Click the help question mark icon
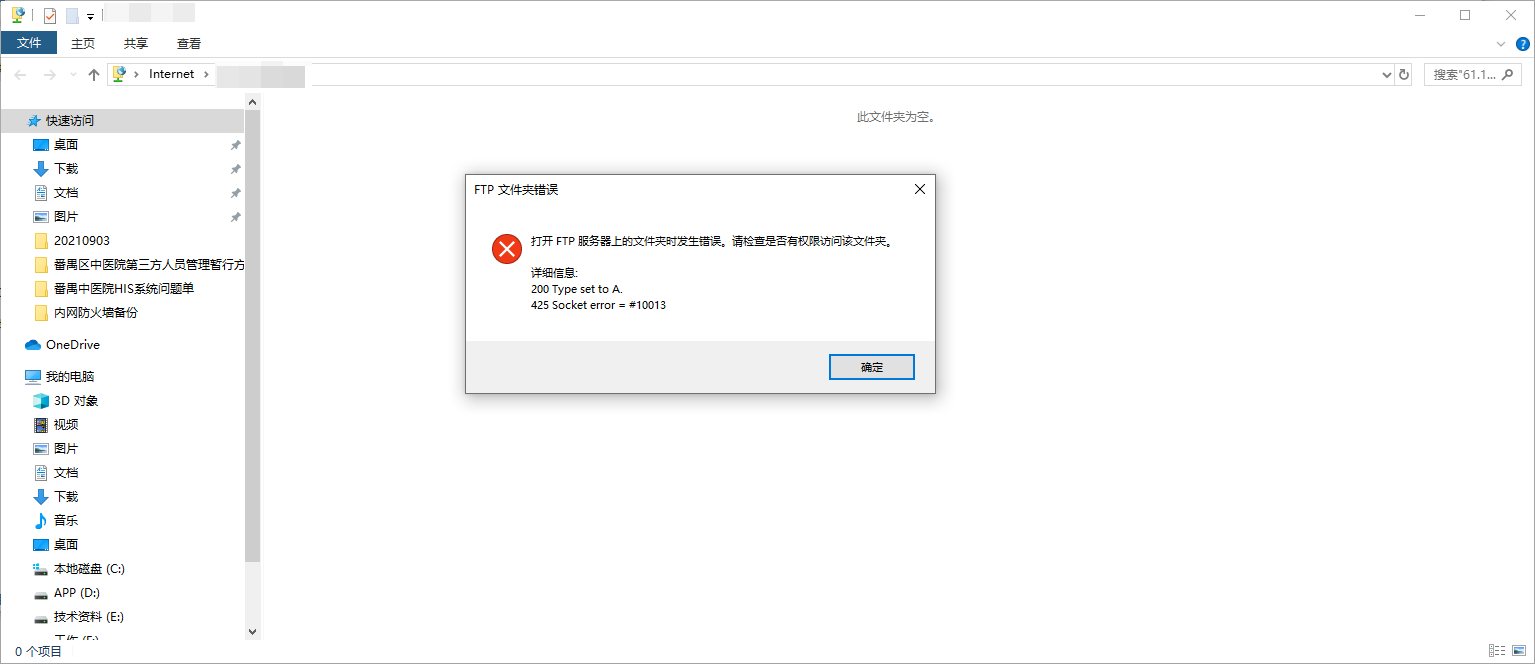 click(1523, 44)
